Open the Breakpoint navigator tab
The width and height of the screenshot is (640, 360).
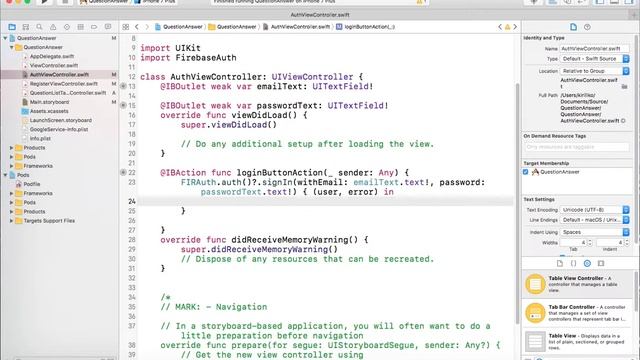click(x=94, y=27)
